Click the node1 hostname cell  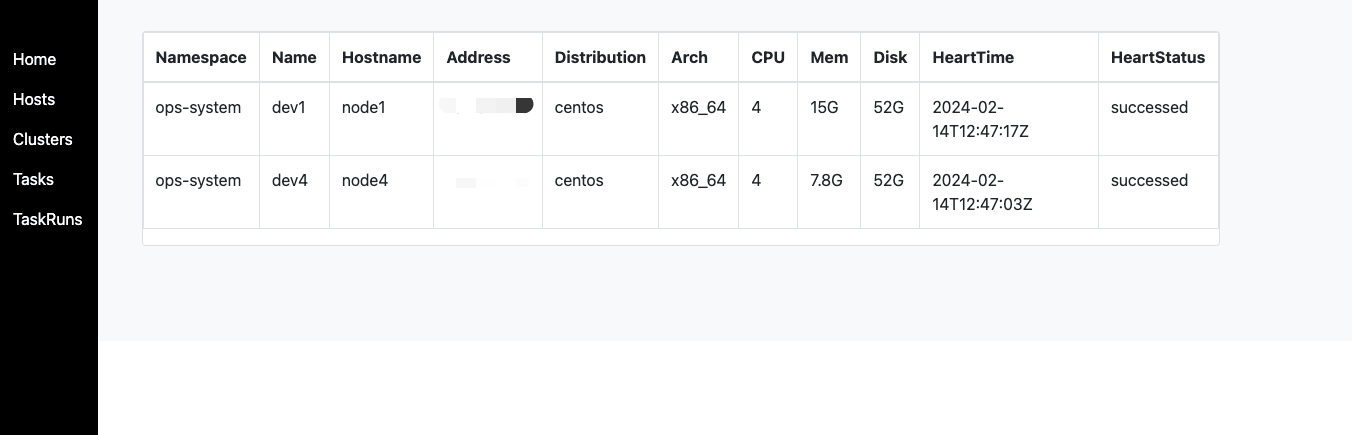(364, 107)
